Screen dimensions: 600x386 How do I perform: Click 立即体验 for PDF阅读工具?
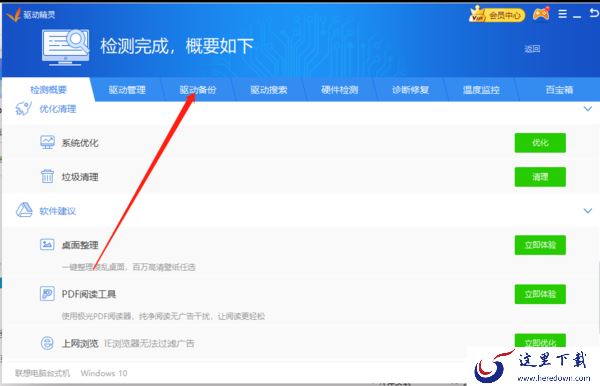pos(540,294)
